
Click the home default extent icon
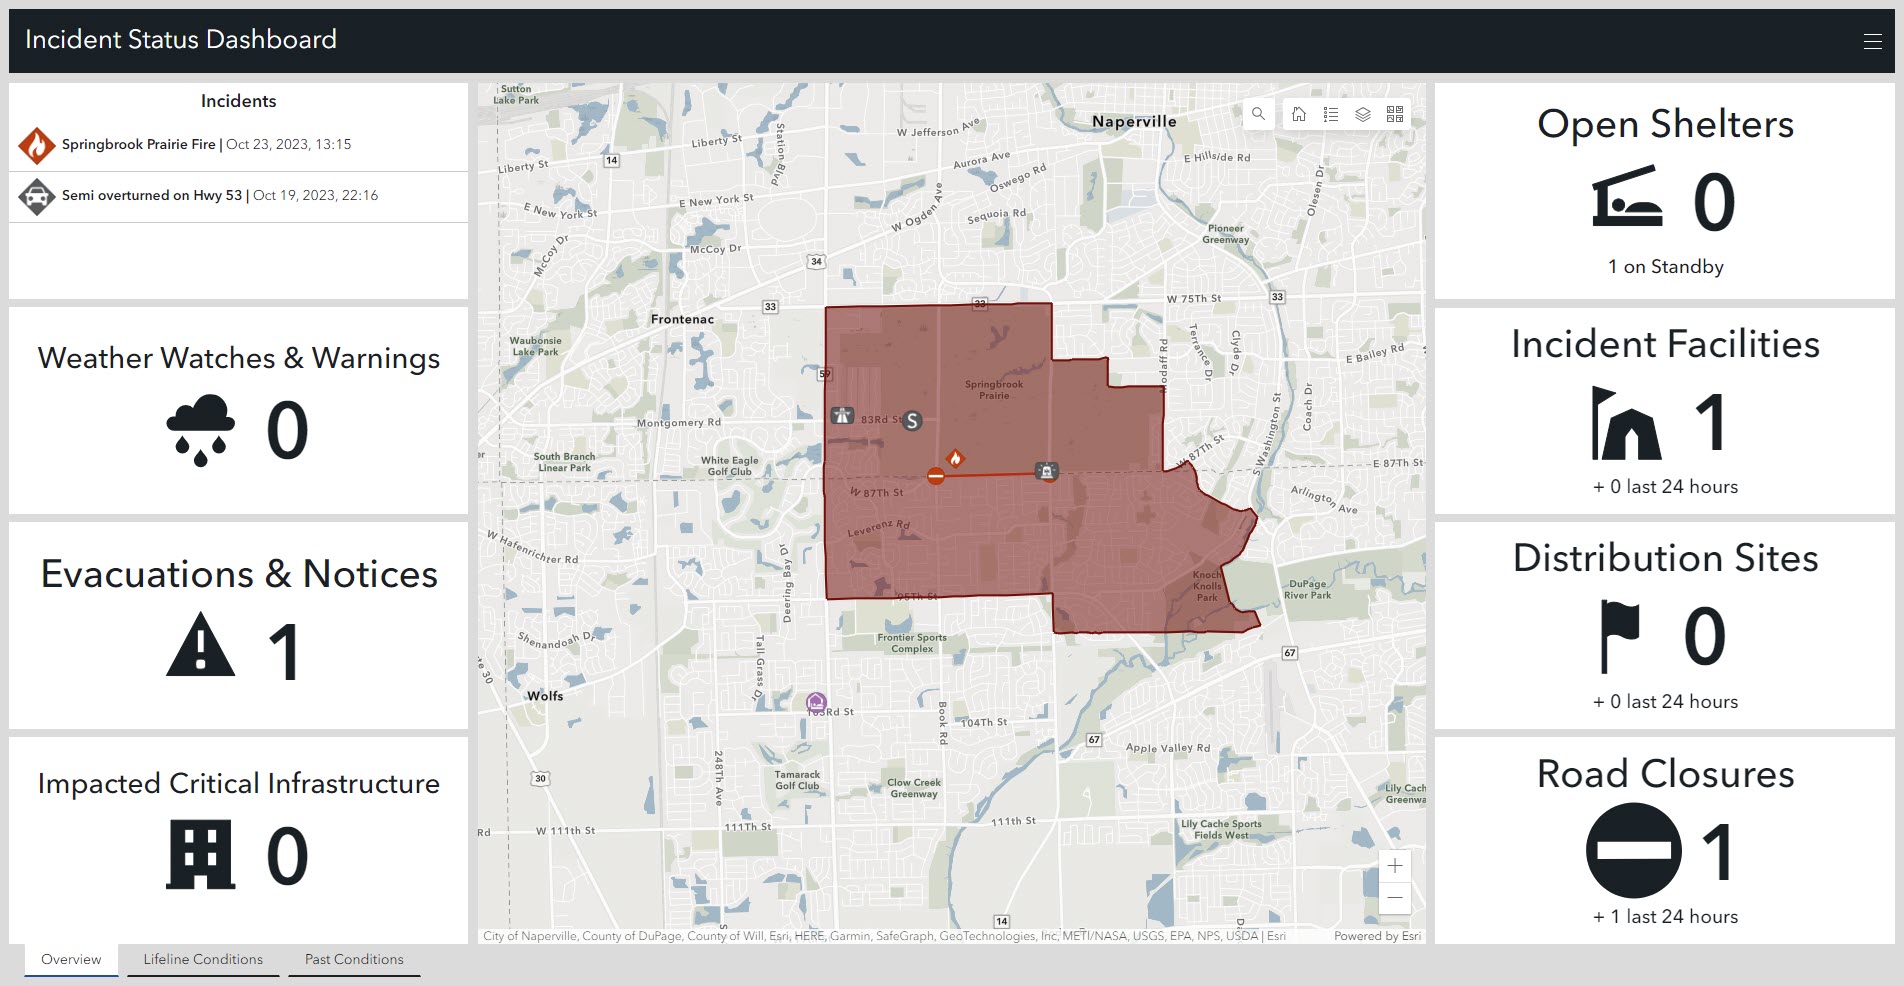(1298, 114)
